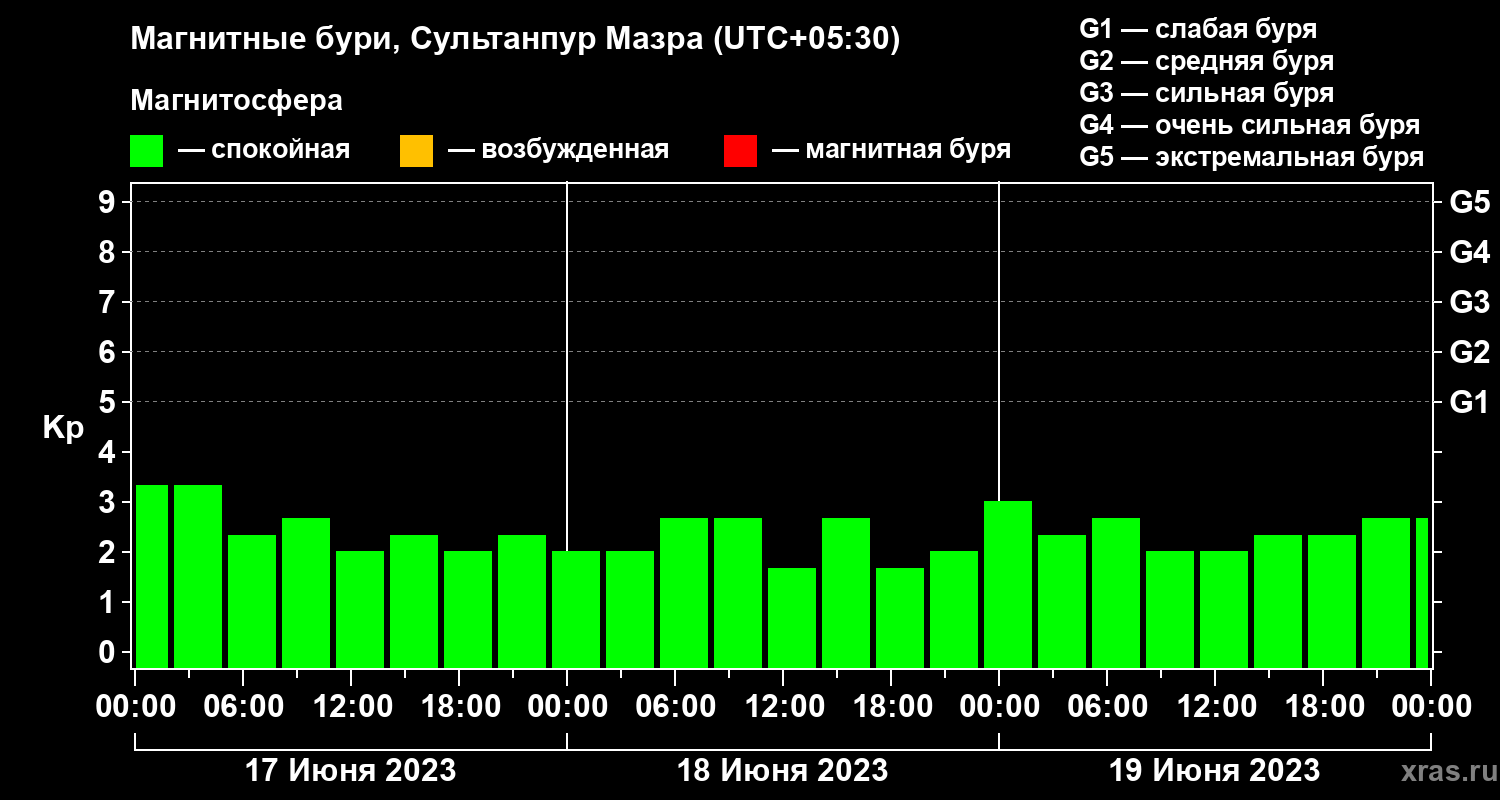Click the 'Магнитосфера' legend heading
Screen dimensions: 1500x800
click(236, 101)
